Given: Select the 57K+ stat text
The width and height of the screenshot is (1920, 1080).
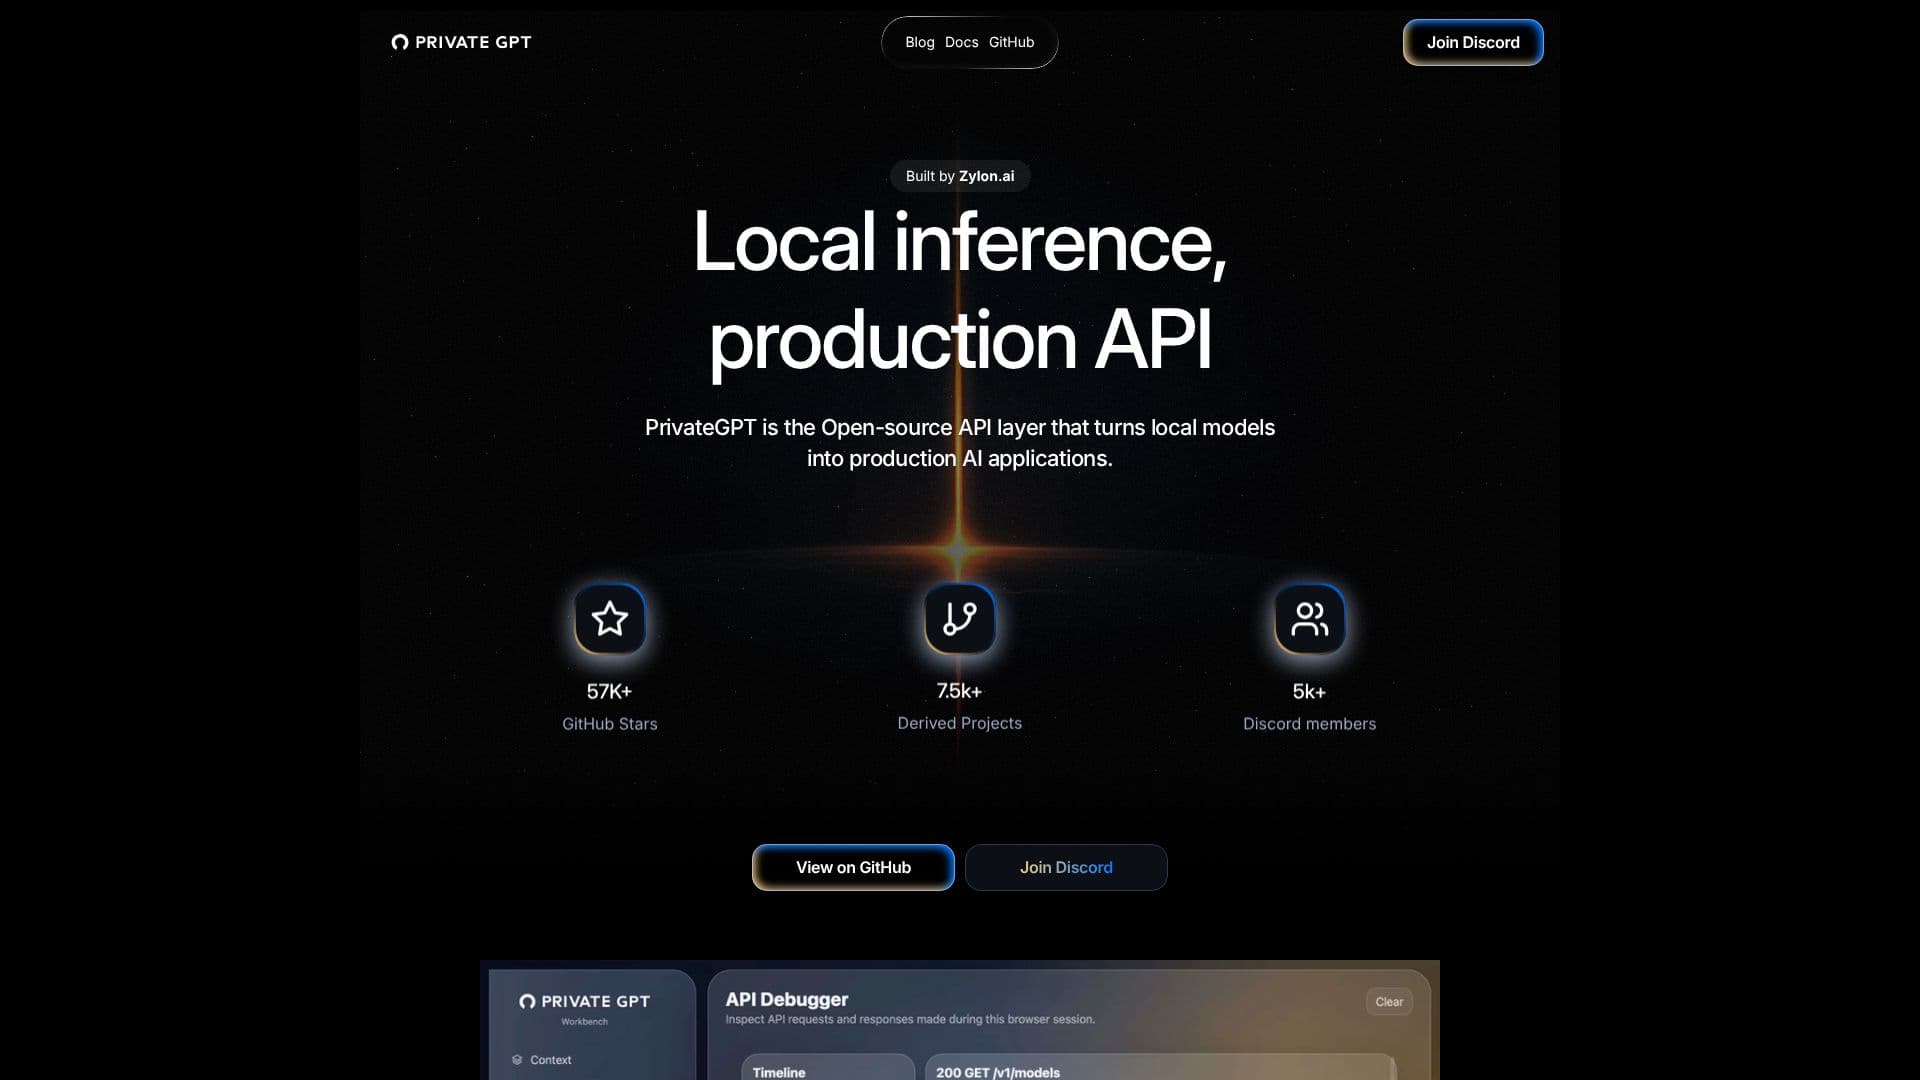Looking at the screenshot, I should pos(609,691).
